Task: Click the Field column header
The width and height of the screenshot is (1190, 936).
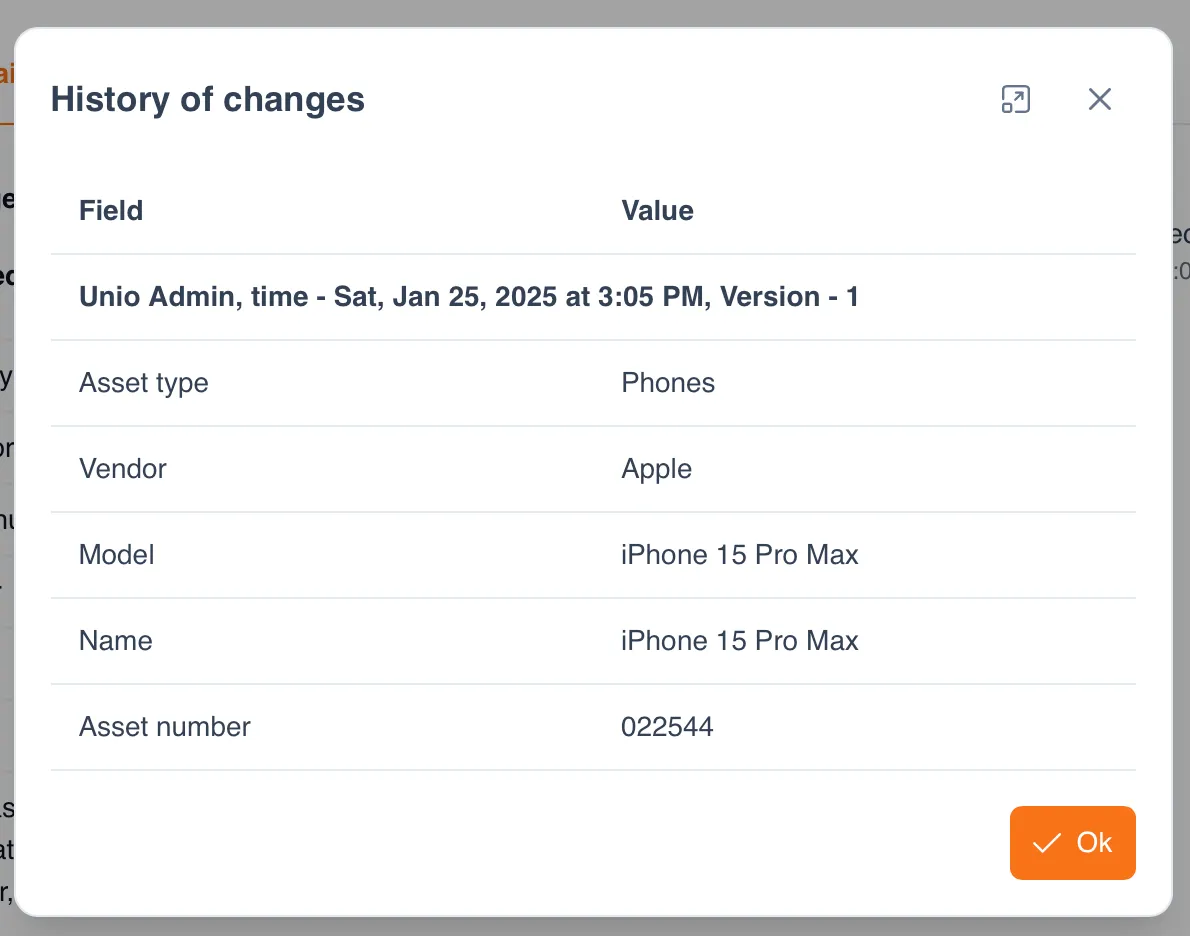Action: 111,211
